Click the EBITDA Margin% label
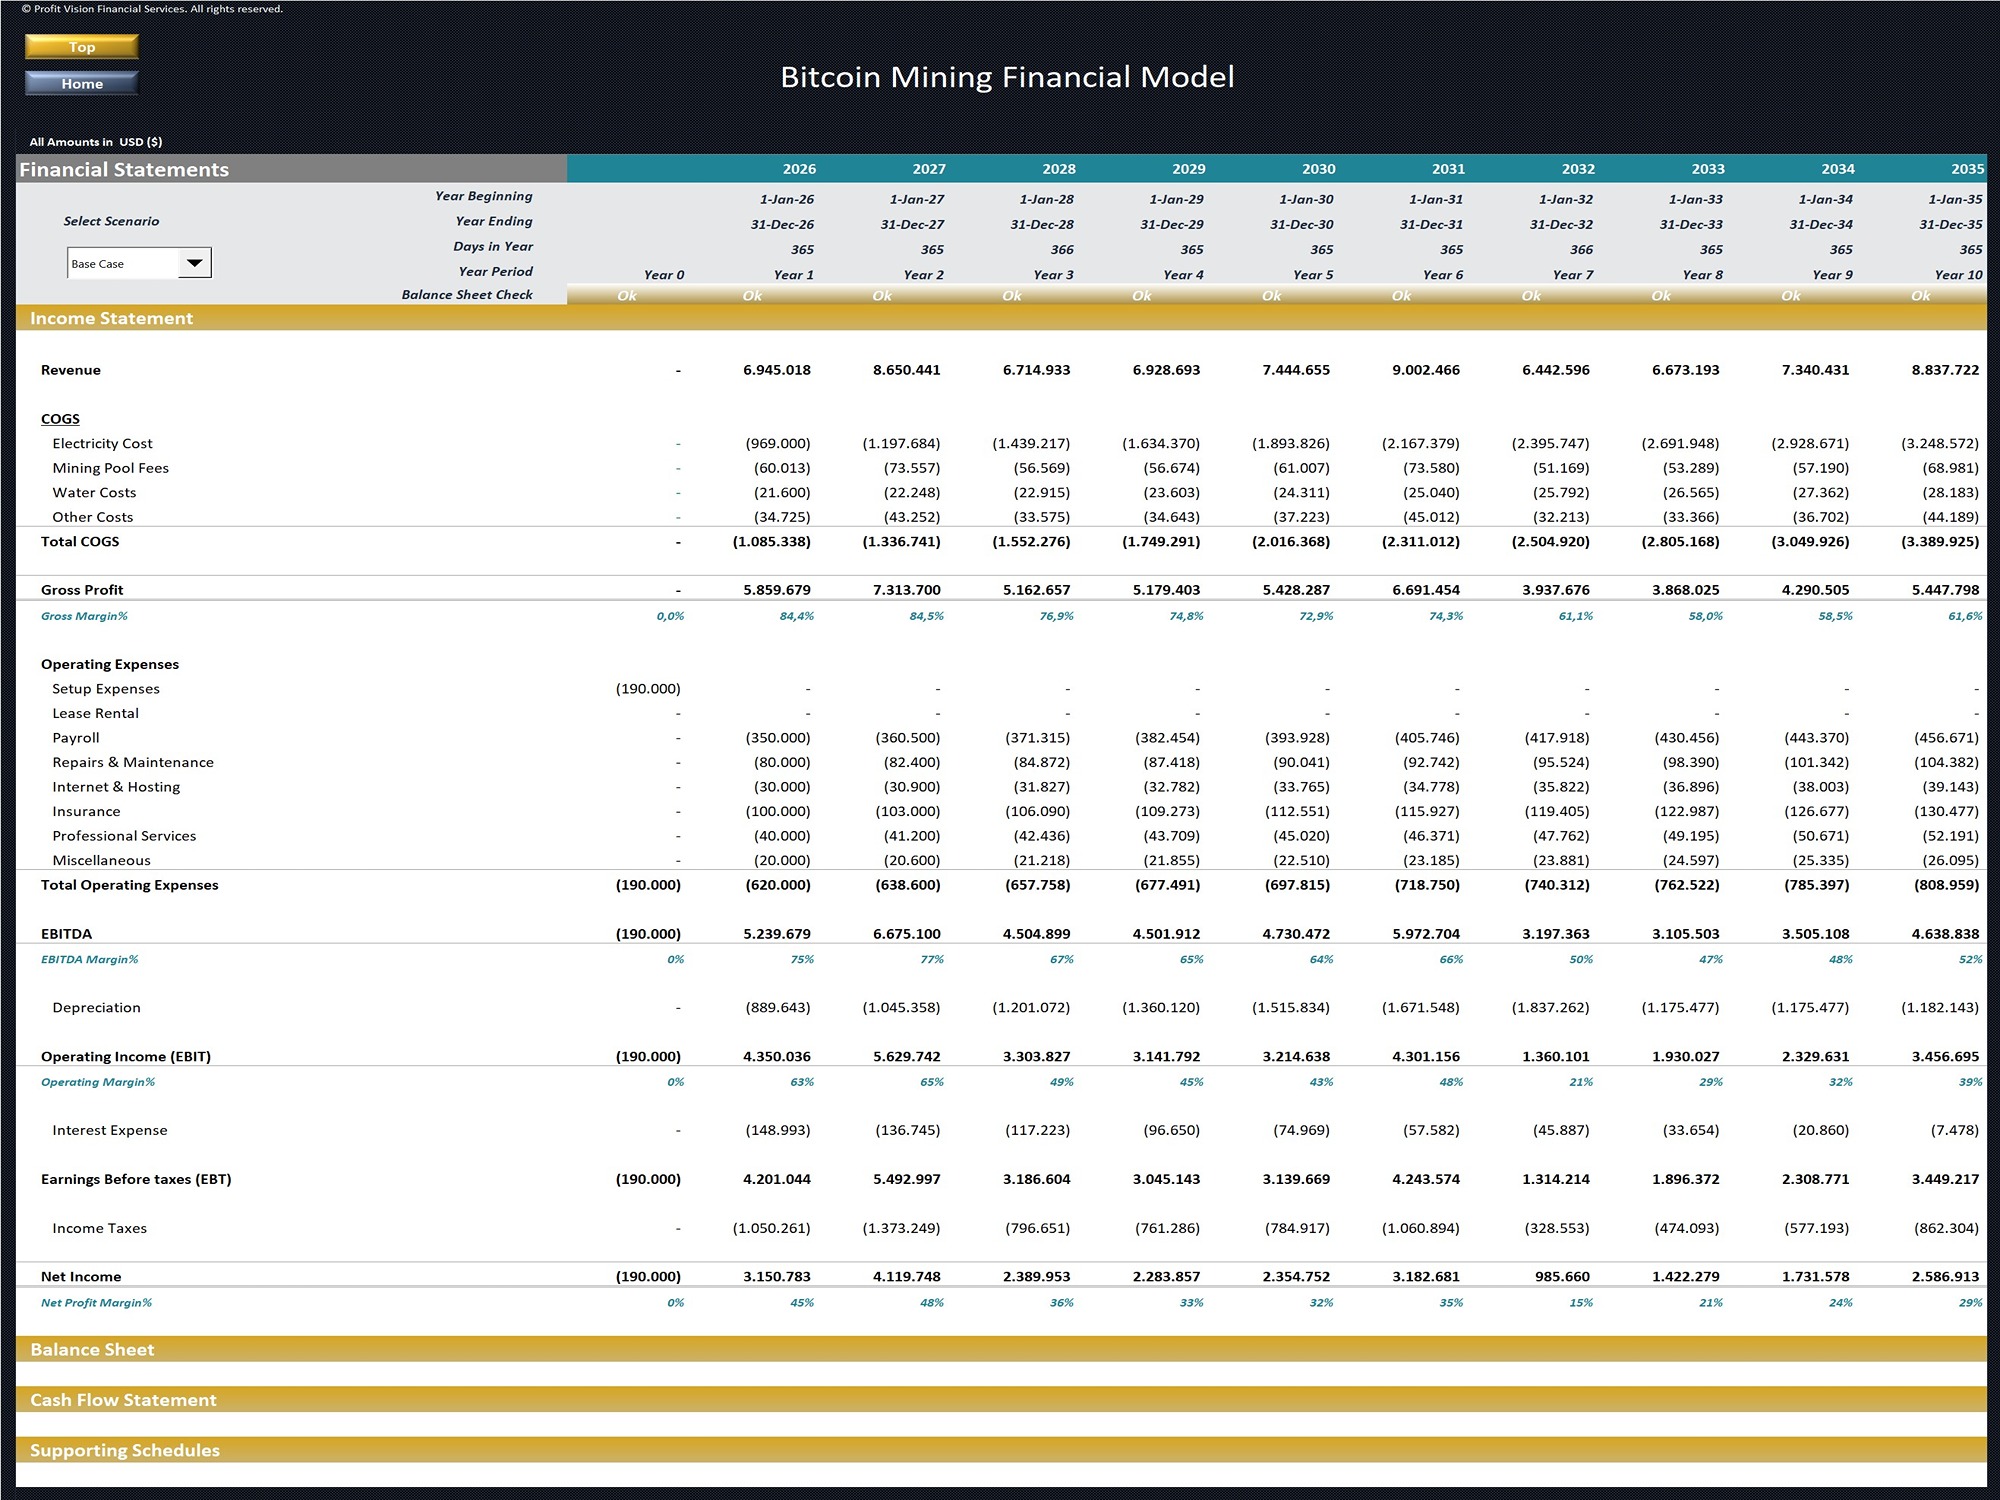 [x=91, y=958]
